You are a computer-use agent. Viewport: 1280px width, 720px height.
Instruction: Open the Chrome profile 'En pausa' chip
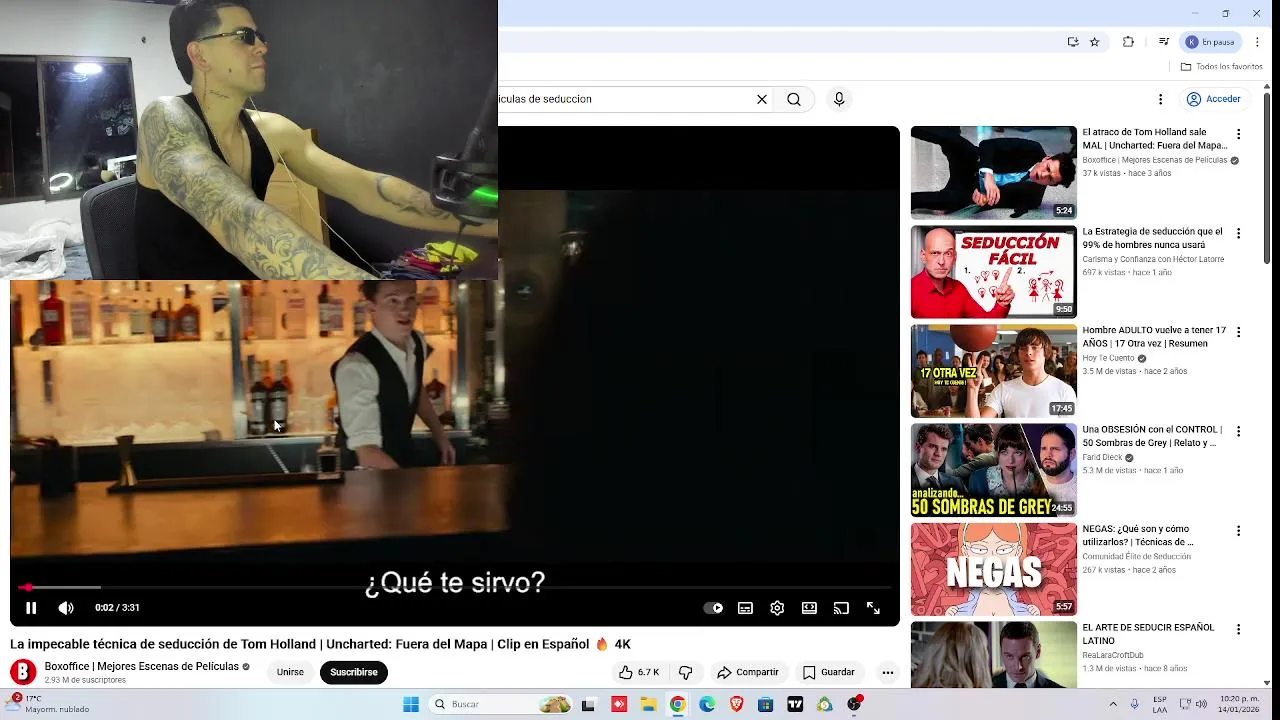(x=1212, y=42)
